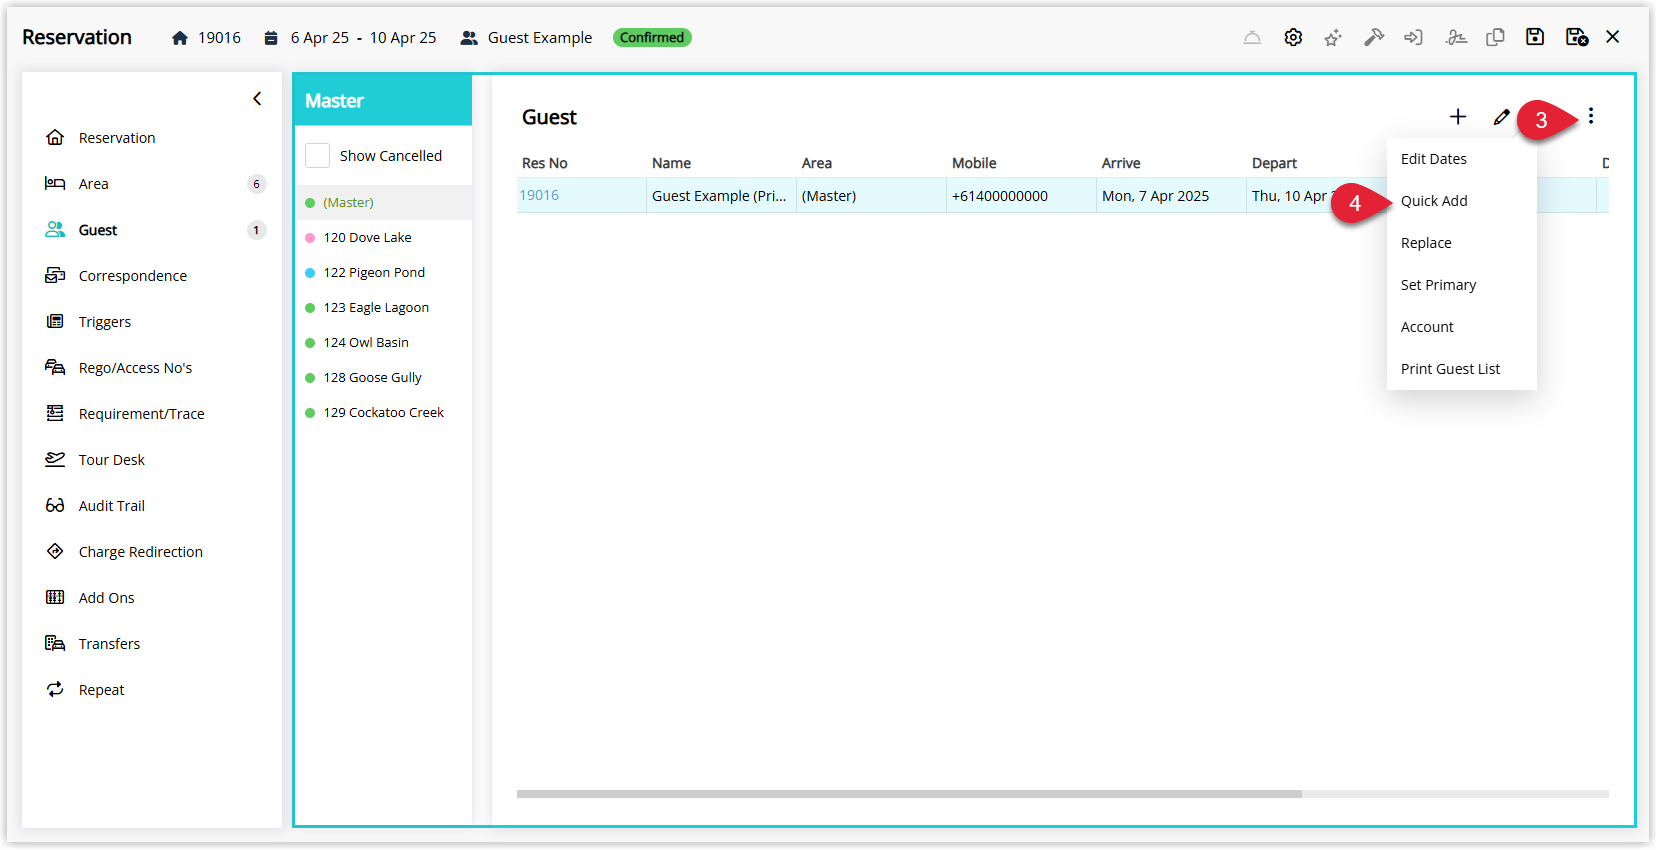The height and width of the screenshot is (850, 1657).
Task: Click the copy reservation icon
Action: [1495, 37]
